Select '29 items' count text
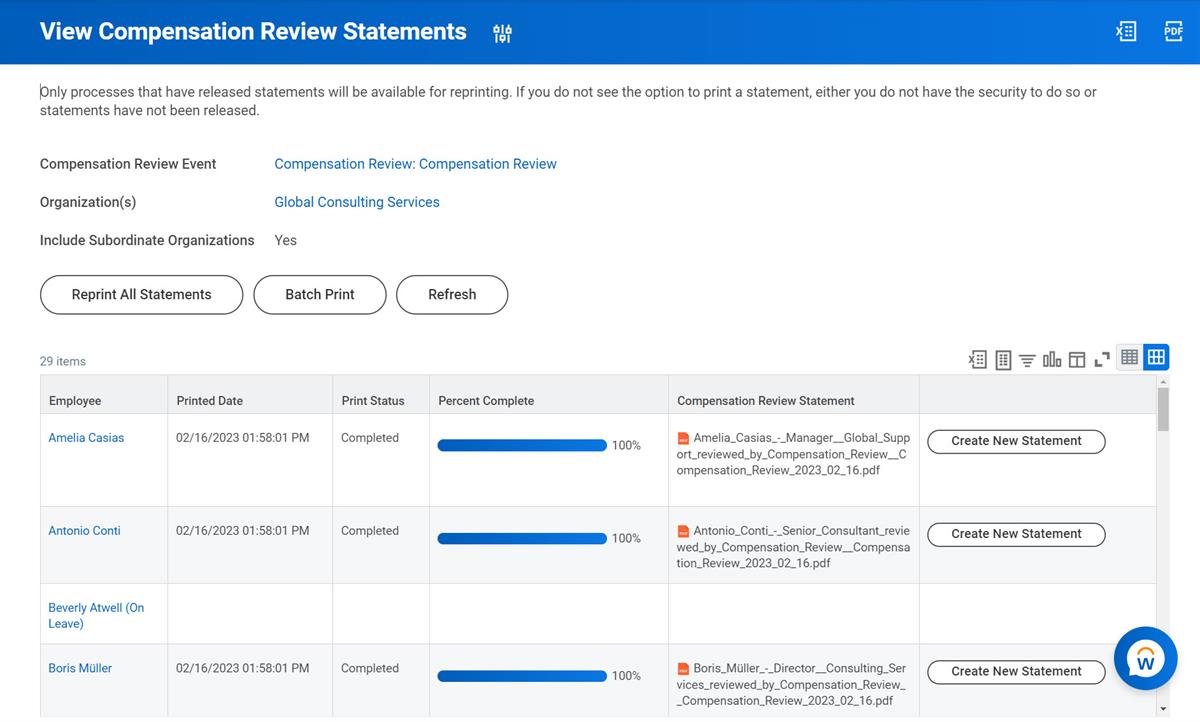The width and height of the screenshot is (1200, 722). coord(63,361)
